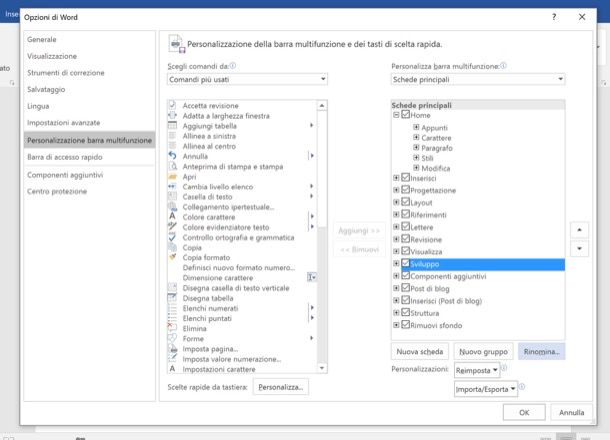Collapse the Home tree node

tap(396, 115)
